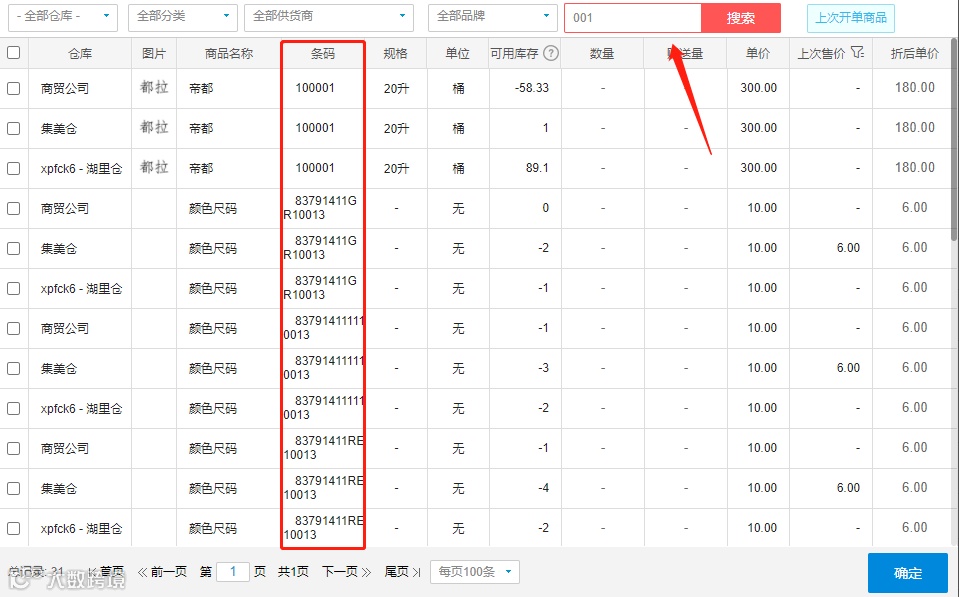Check the 集美仓 837914111110013 row
Image resolution: width=959 pixels, height=597 pixels.
pyautogui.click(x=13, y=368)
